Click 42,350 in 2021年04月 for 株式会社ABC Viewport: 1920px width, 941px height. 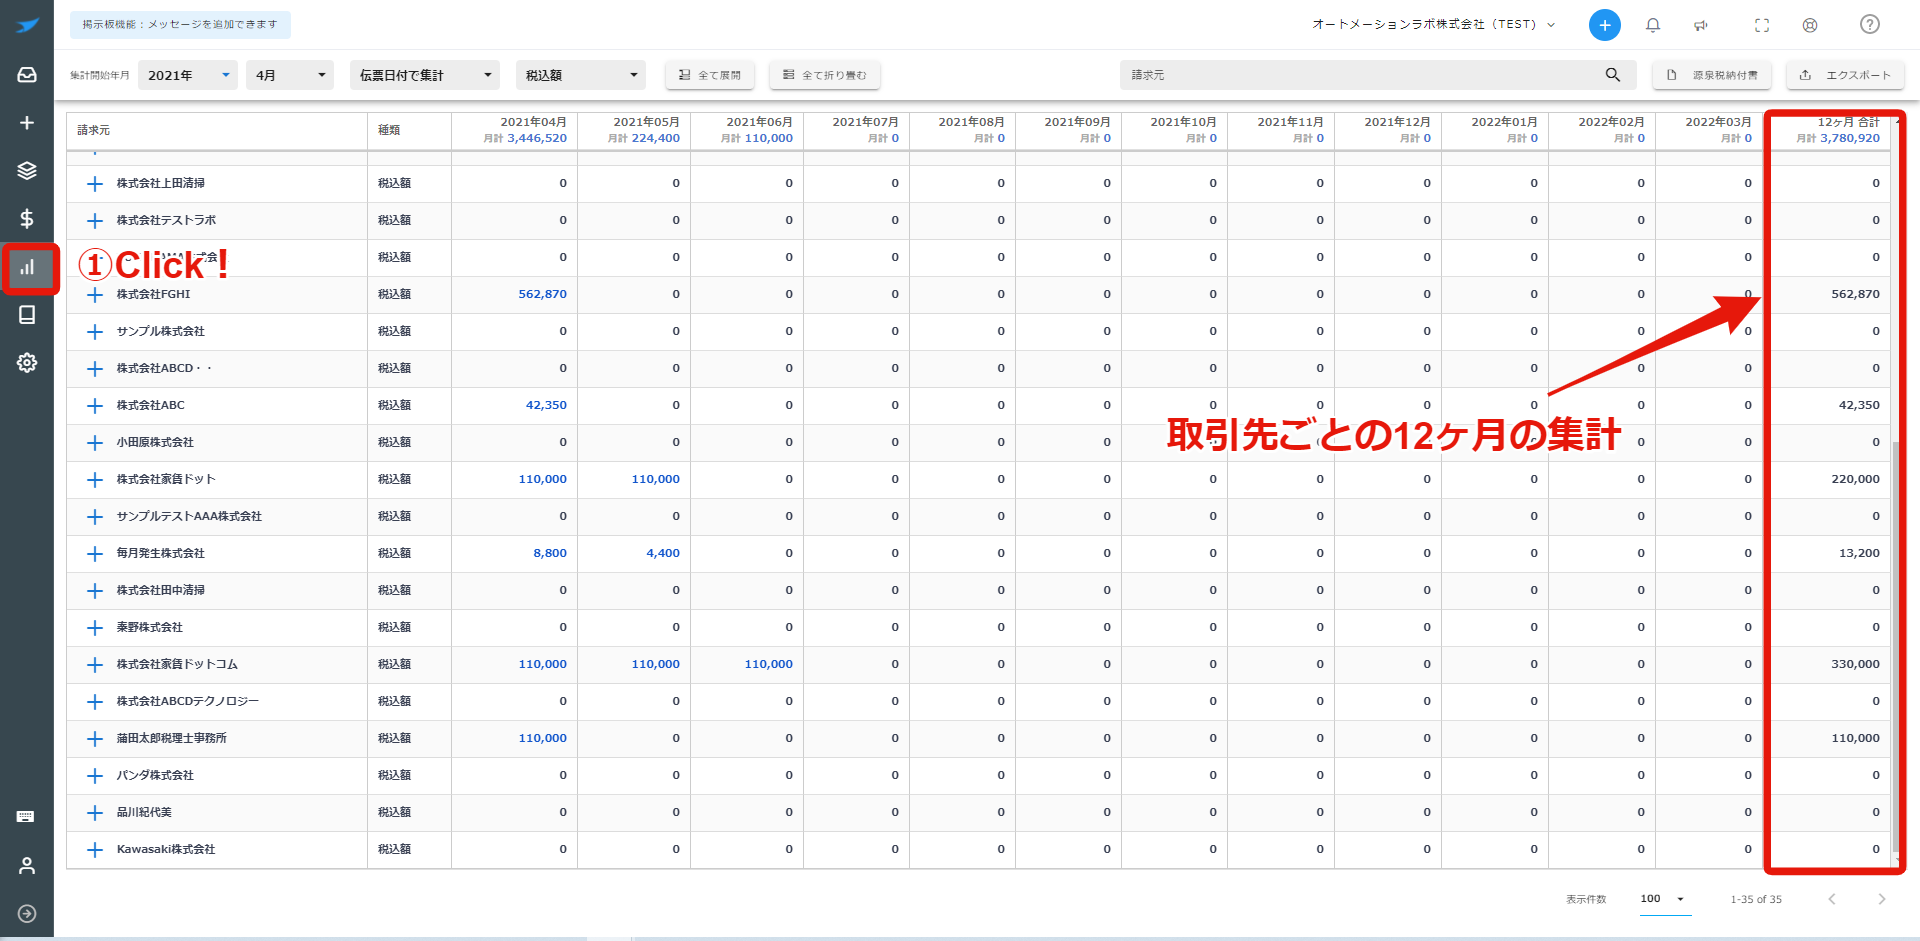[x=546, y=405]
